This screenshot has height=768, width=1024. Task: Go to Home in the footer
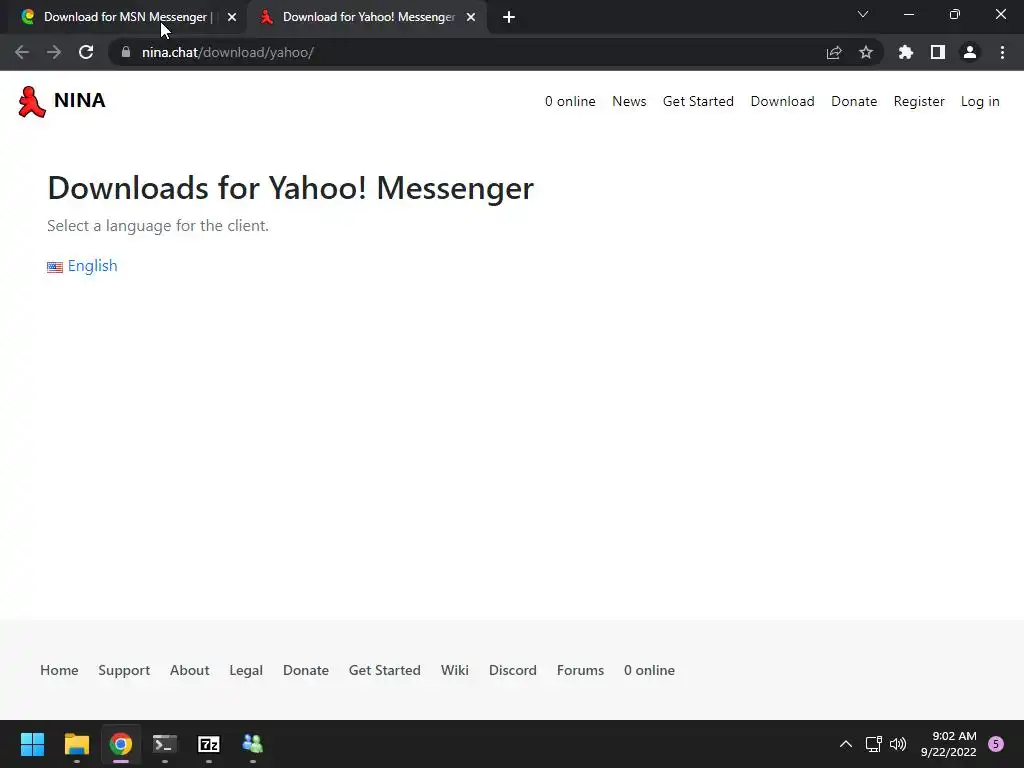(x=59, y=670)
